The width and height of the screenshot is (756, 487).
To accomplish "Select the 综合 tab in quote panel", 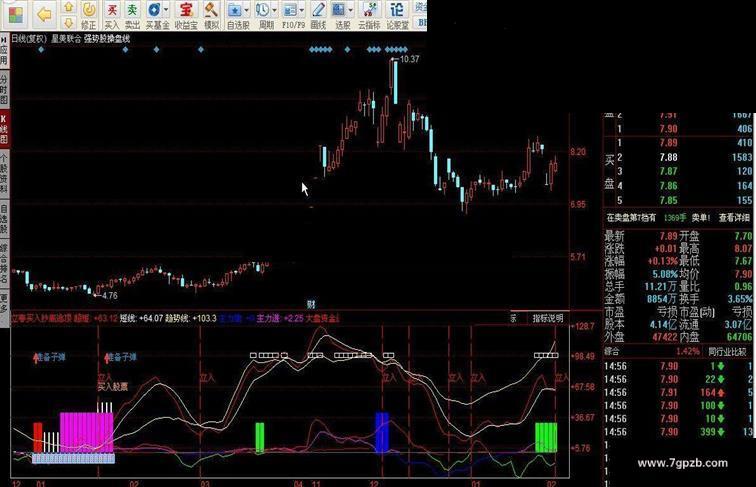I will coord(612,352).
